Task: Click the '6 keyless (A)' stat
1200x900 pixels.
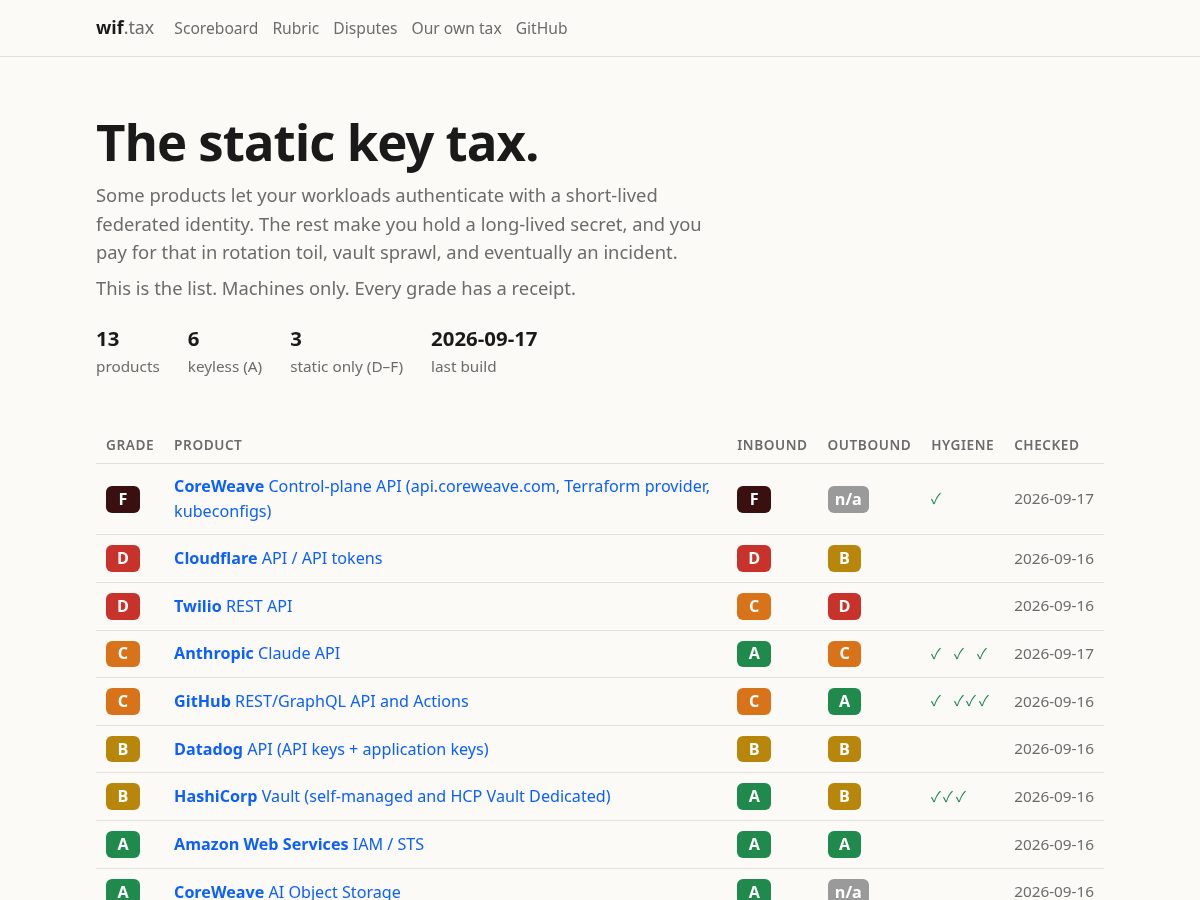Action: 225,352
